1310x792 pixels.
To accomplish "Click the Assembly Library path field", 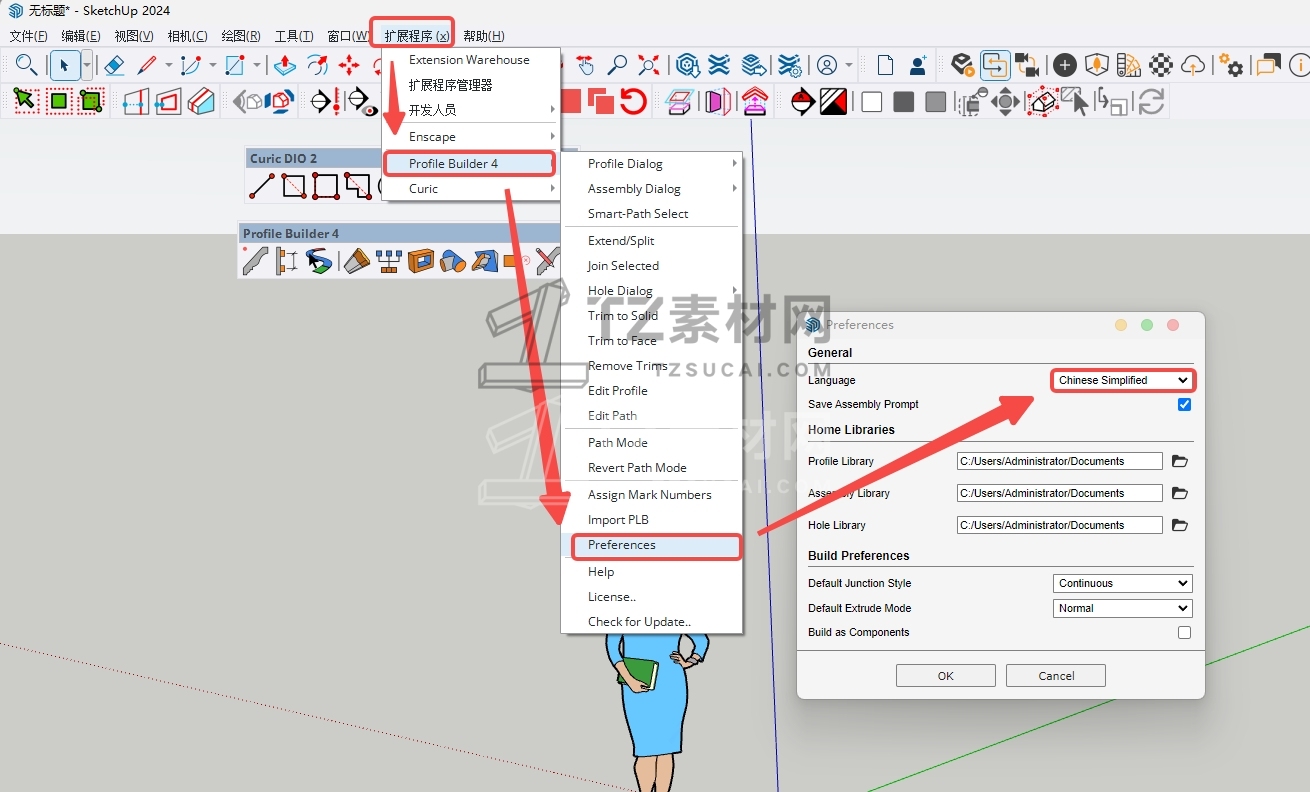I will pyautogui.click(x=1060, y=493).
